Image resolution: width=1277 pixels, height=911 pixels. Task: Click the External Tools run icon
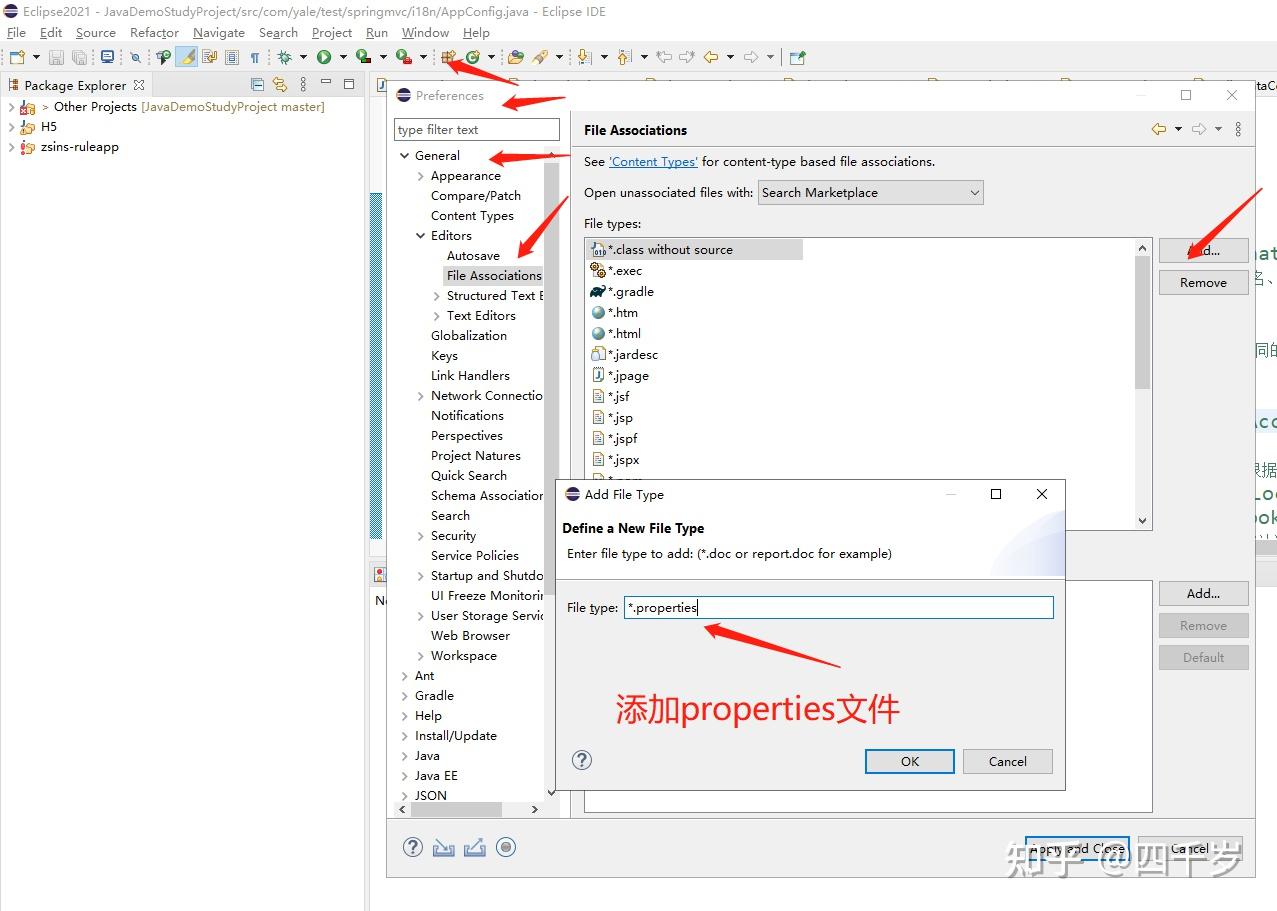pyautogui.click(x=403, y=57)
